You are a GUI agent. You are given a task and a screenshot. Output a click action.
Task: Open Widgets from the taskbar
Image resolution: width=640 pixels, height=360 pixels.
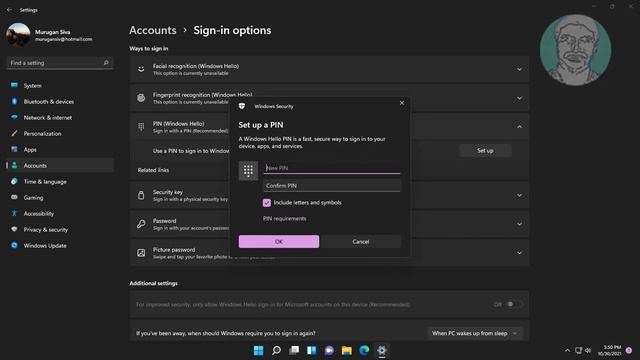tap(311, 350)
